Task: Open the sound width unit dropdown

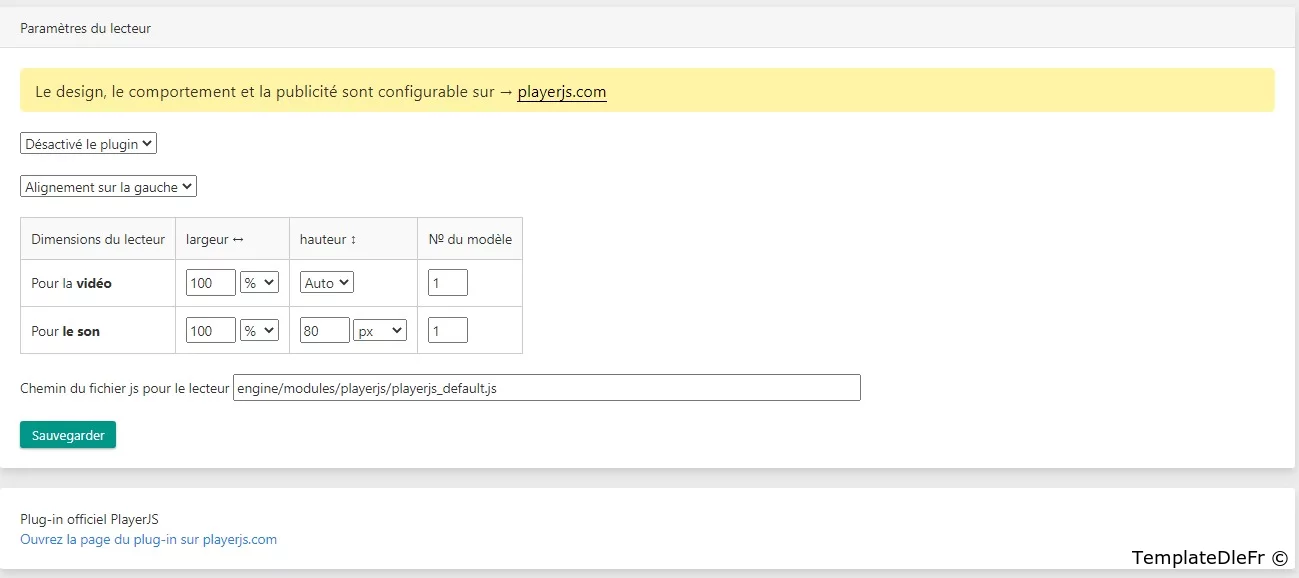Action: click(x=259, y=331)
